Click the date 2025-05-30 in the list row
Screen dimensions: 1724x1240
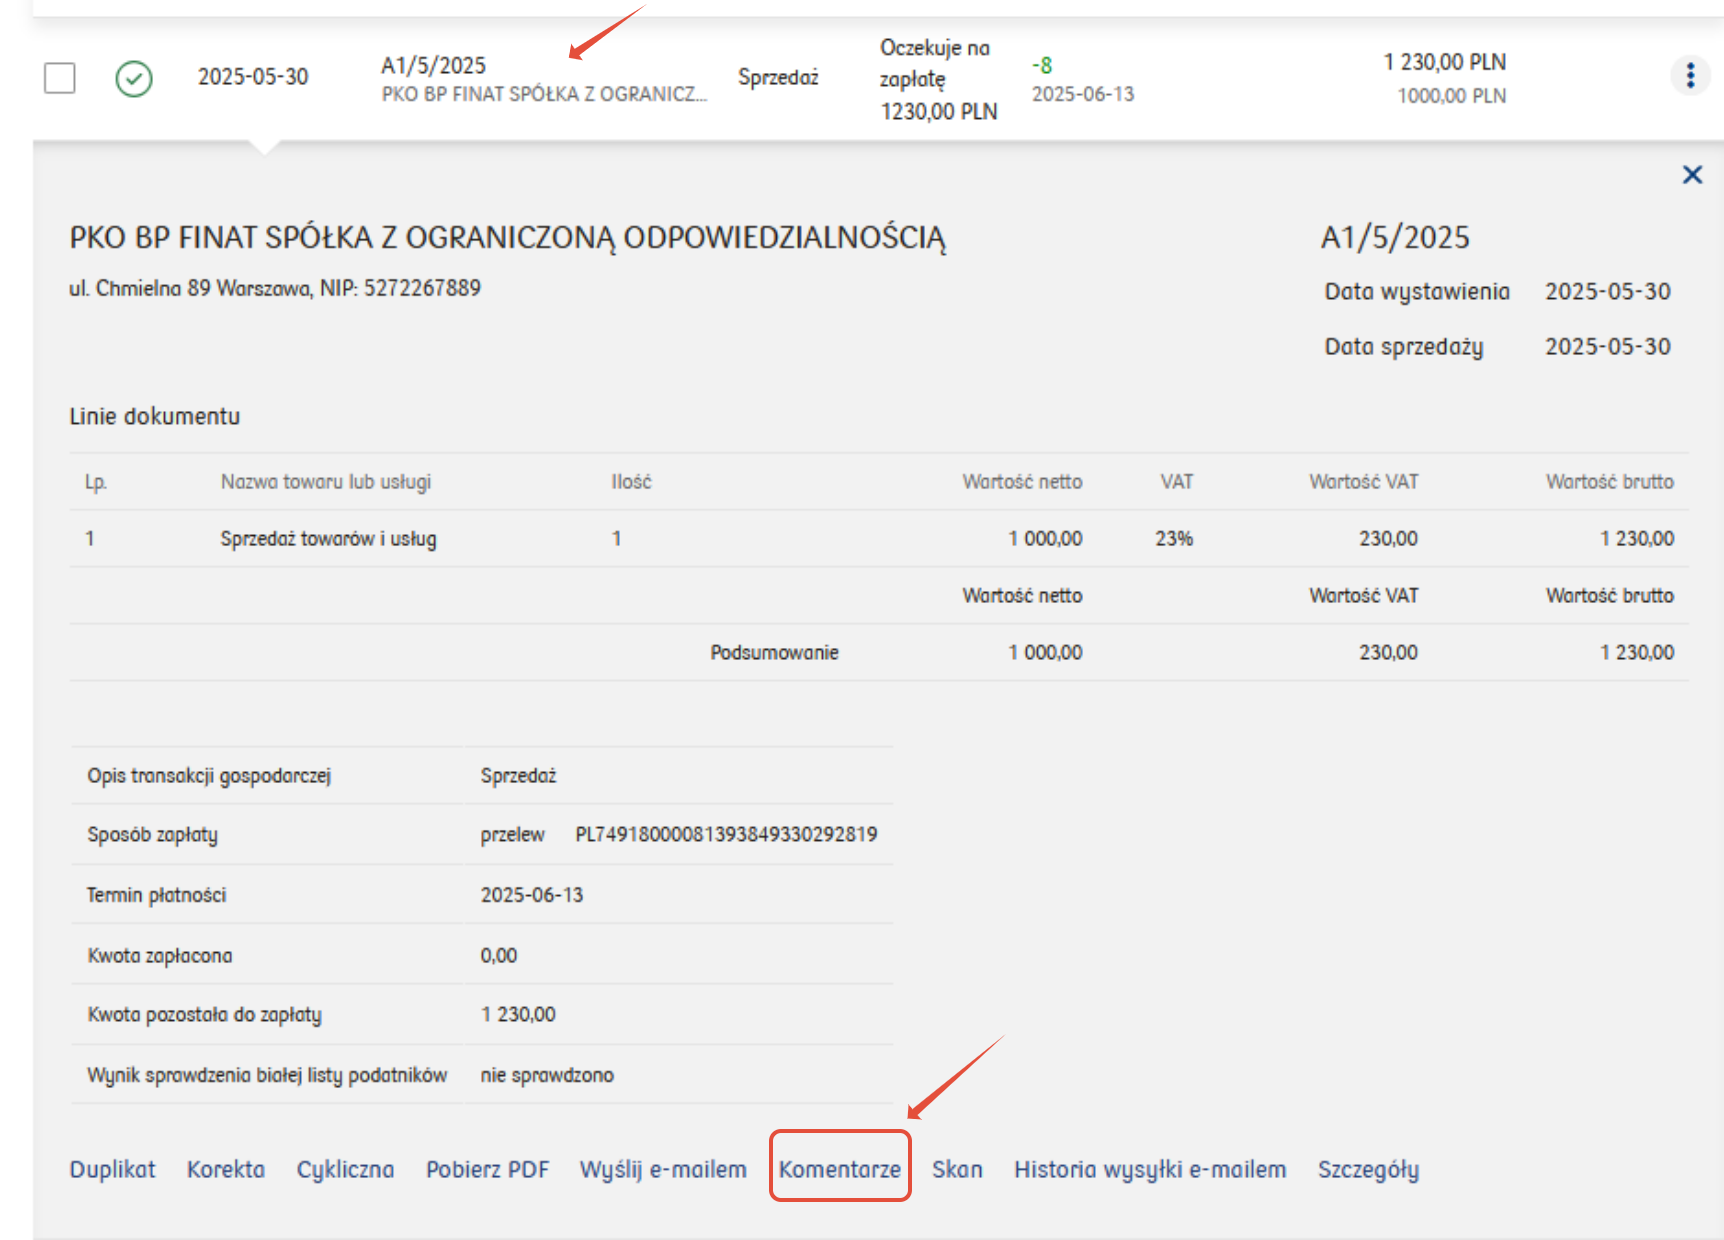tap(253, 76)
